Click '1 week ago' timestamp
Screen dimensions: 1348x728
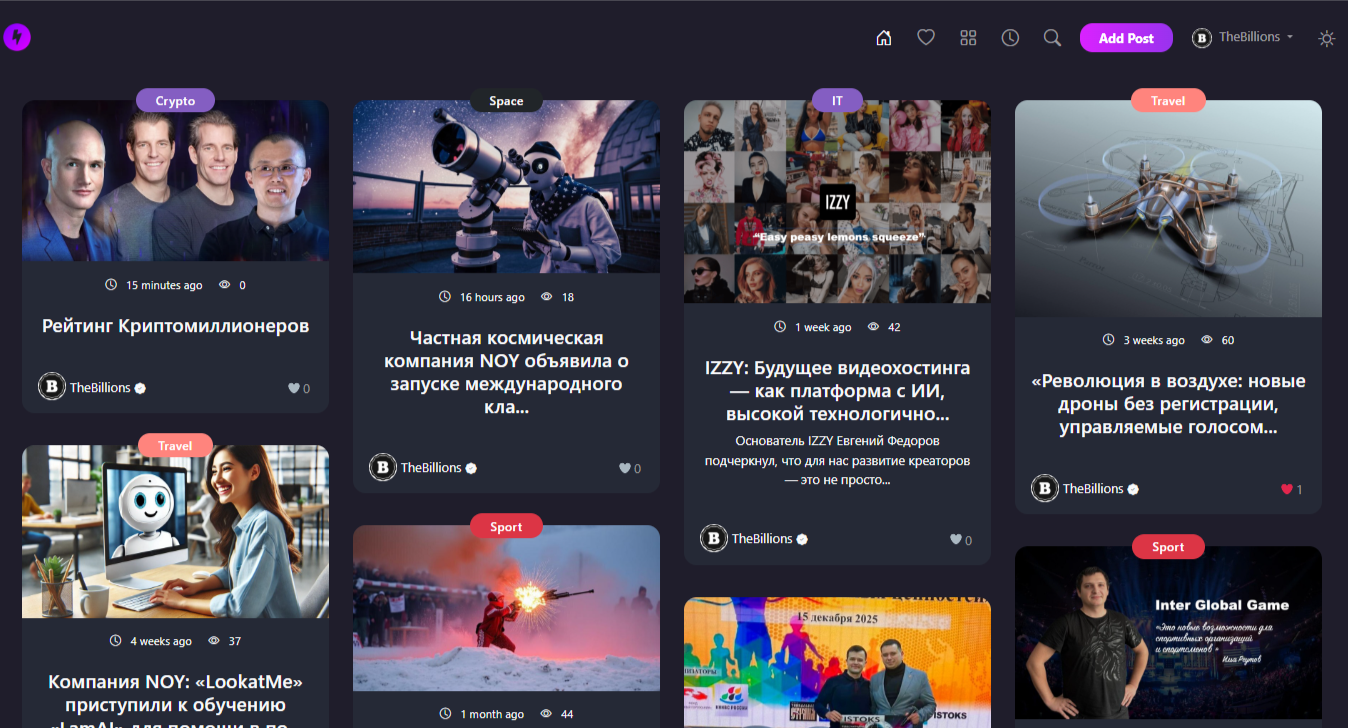(823, 327)
